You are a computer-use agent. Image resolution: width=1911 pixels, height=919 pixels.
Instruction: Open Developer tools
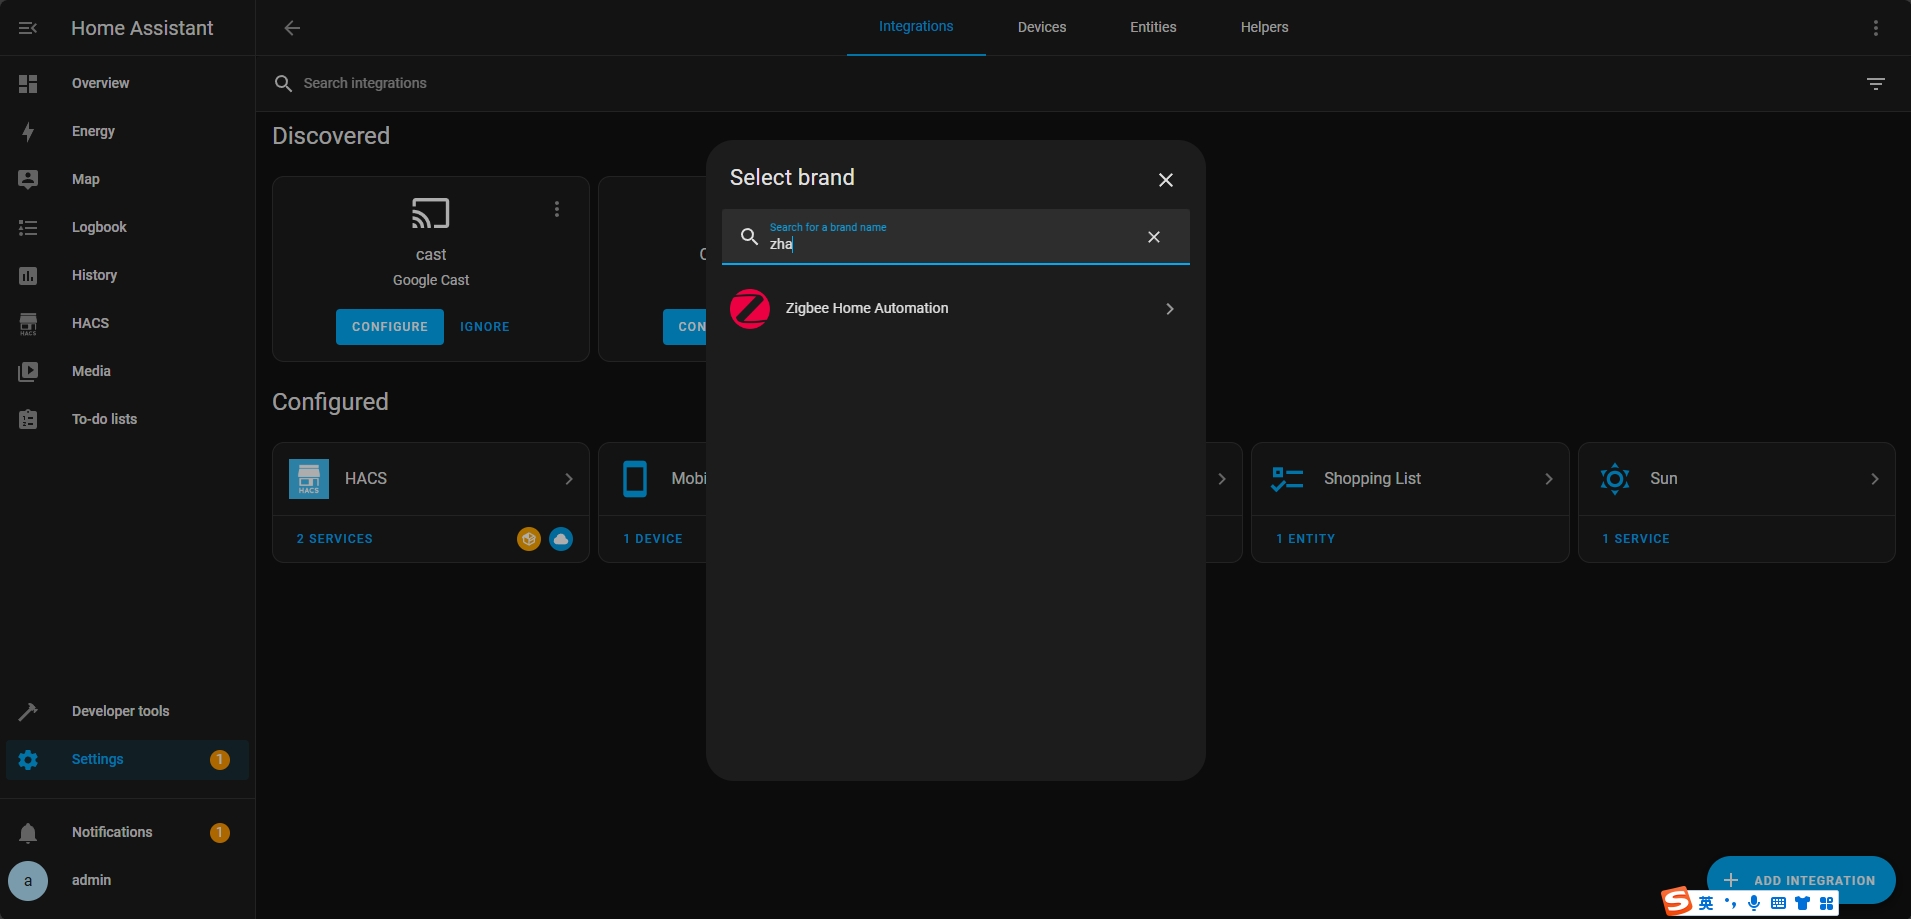[120, 711]
